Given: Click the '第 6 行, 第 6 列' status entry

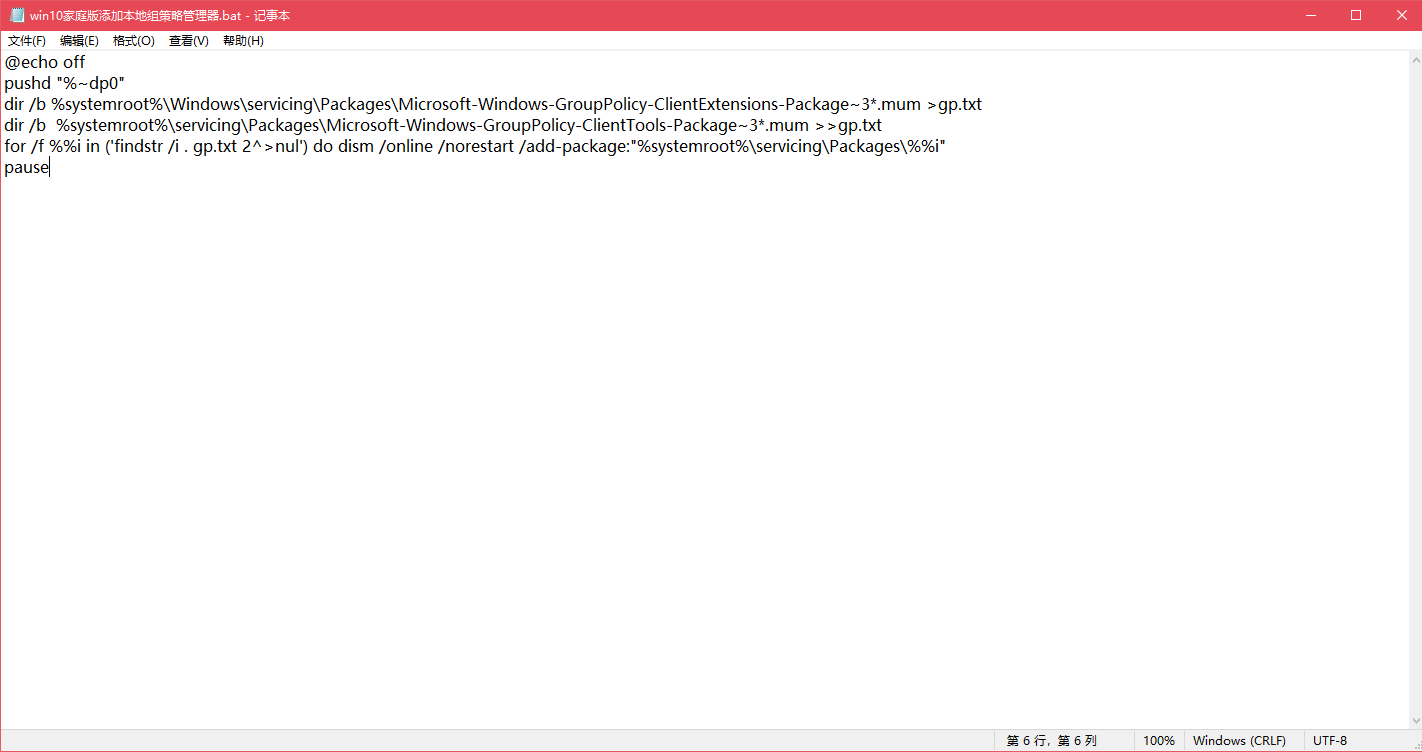Looking at the screenshot, I should [1052, 741].
